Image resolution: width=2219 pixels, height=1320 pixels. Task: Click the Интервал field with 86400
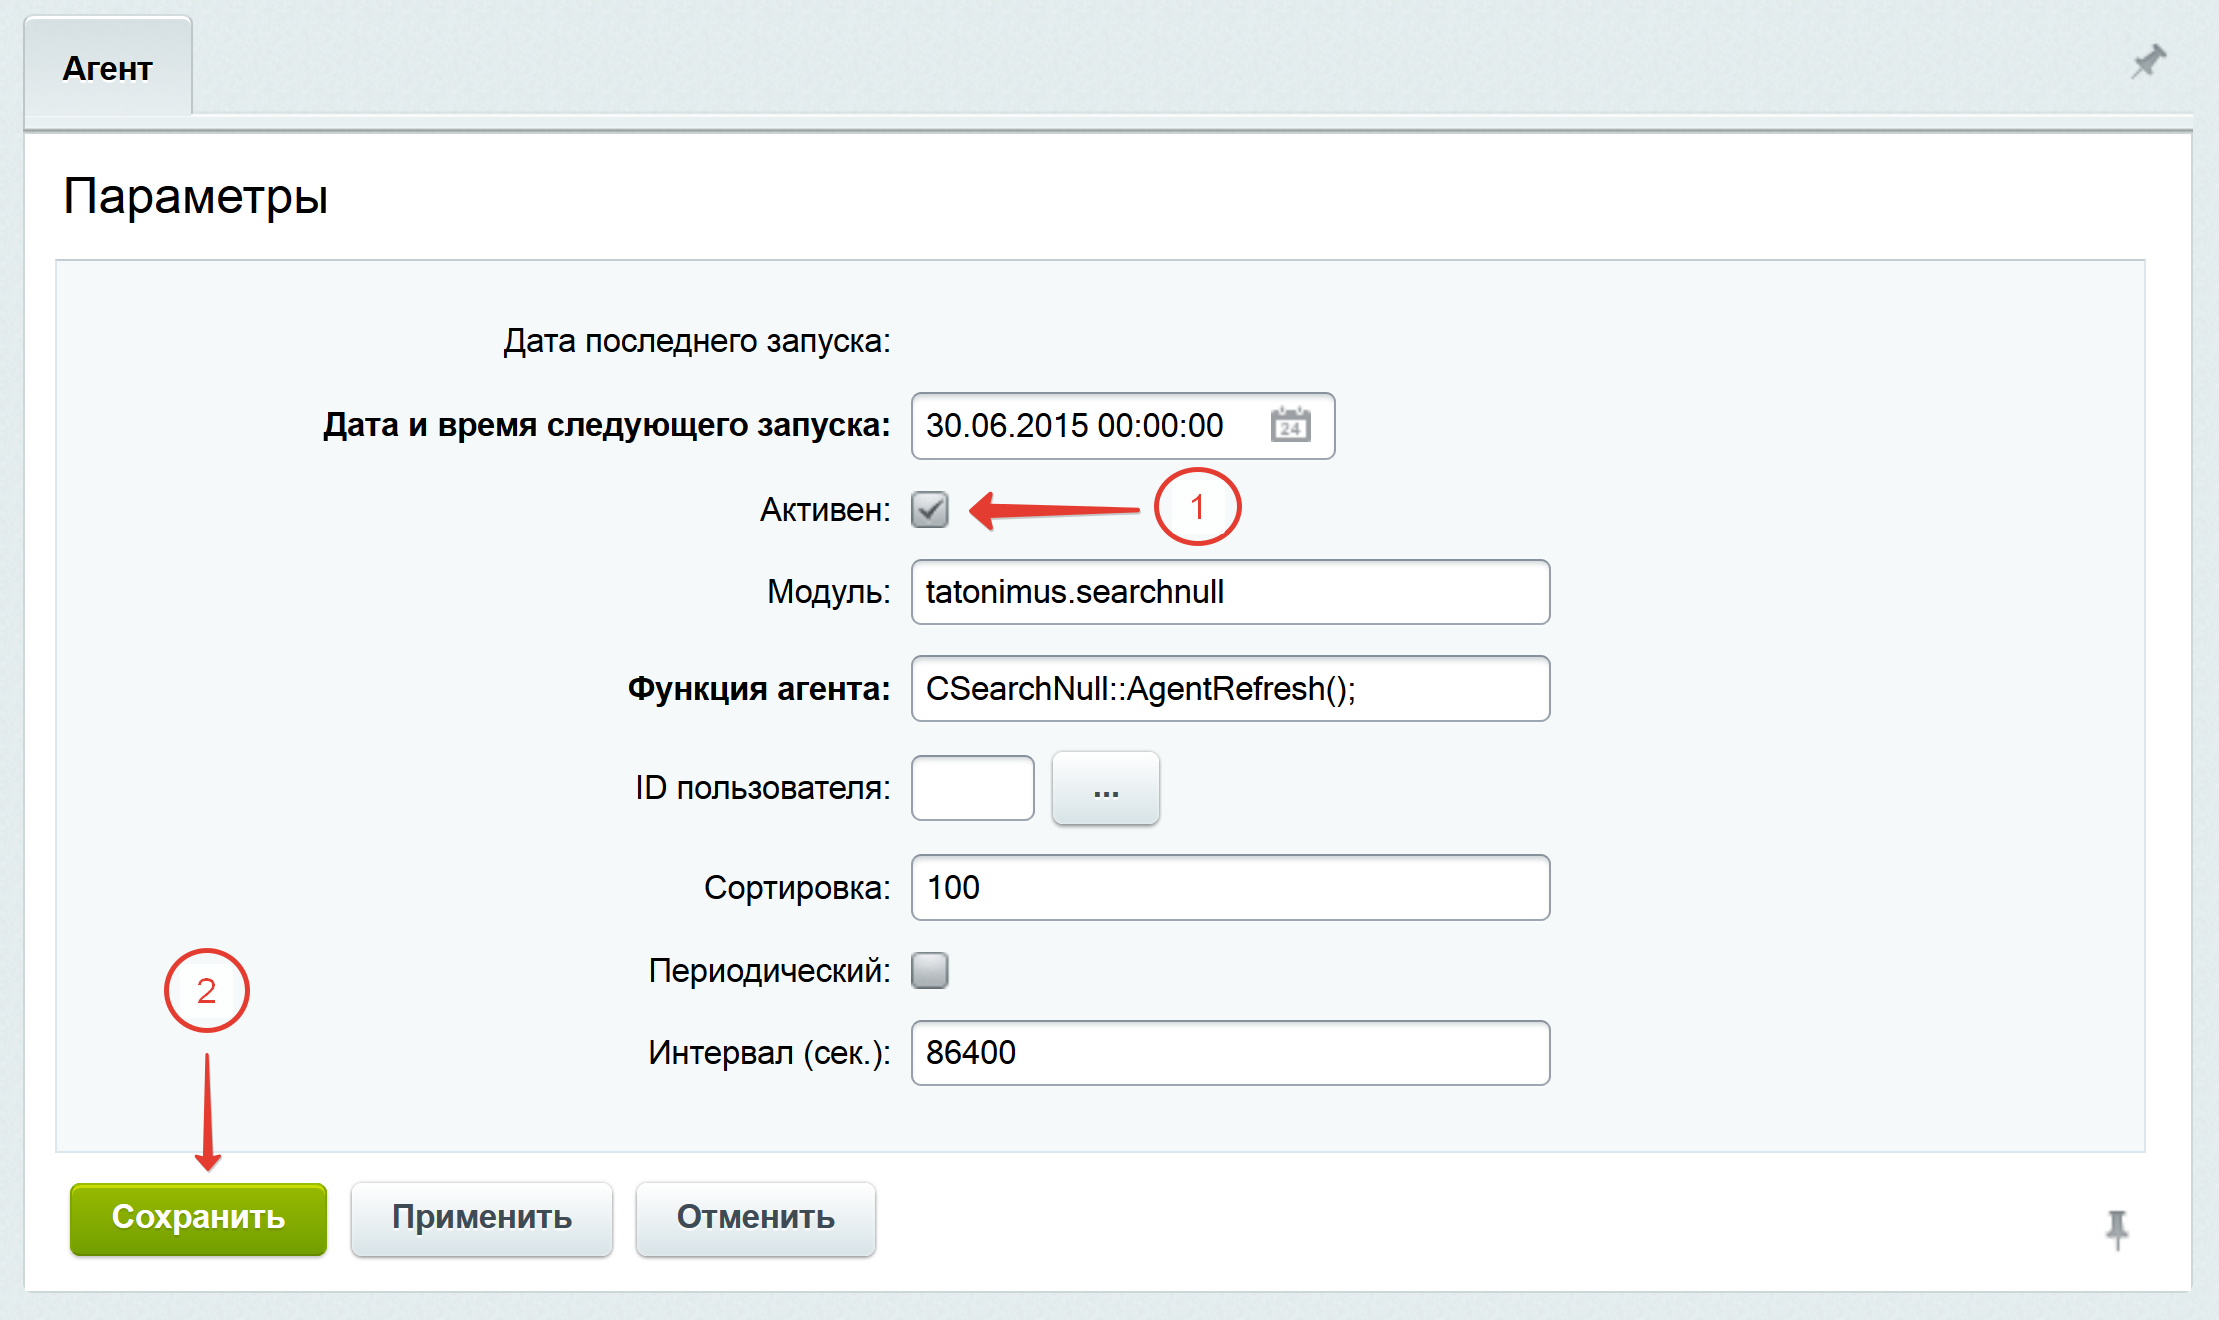pos(1230,1053)
